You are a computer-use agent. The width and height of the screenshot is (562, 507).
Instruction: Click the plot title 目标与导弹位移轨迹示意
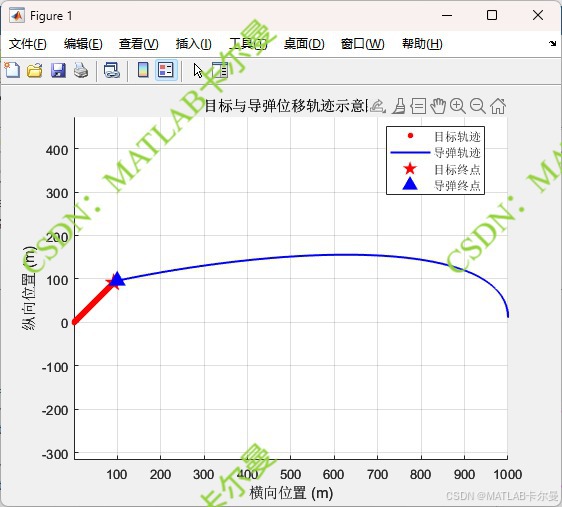[285, 106]
